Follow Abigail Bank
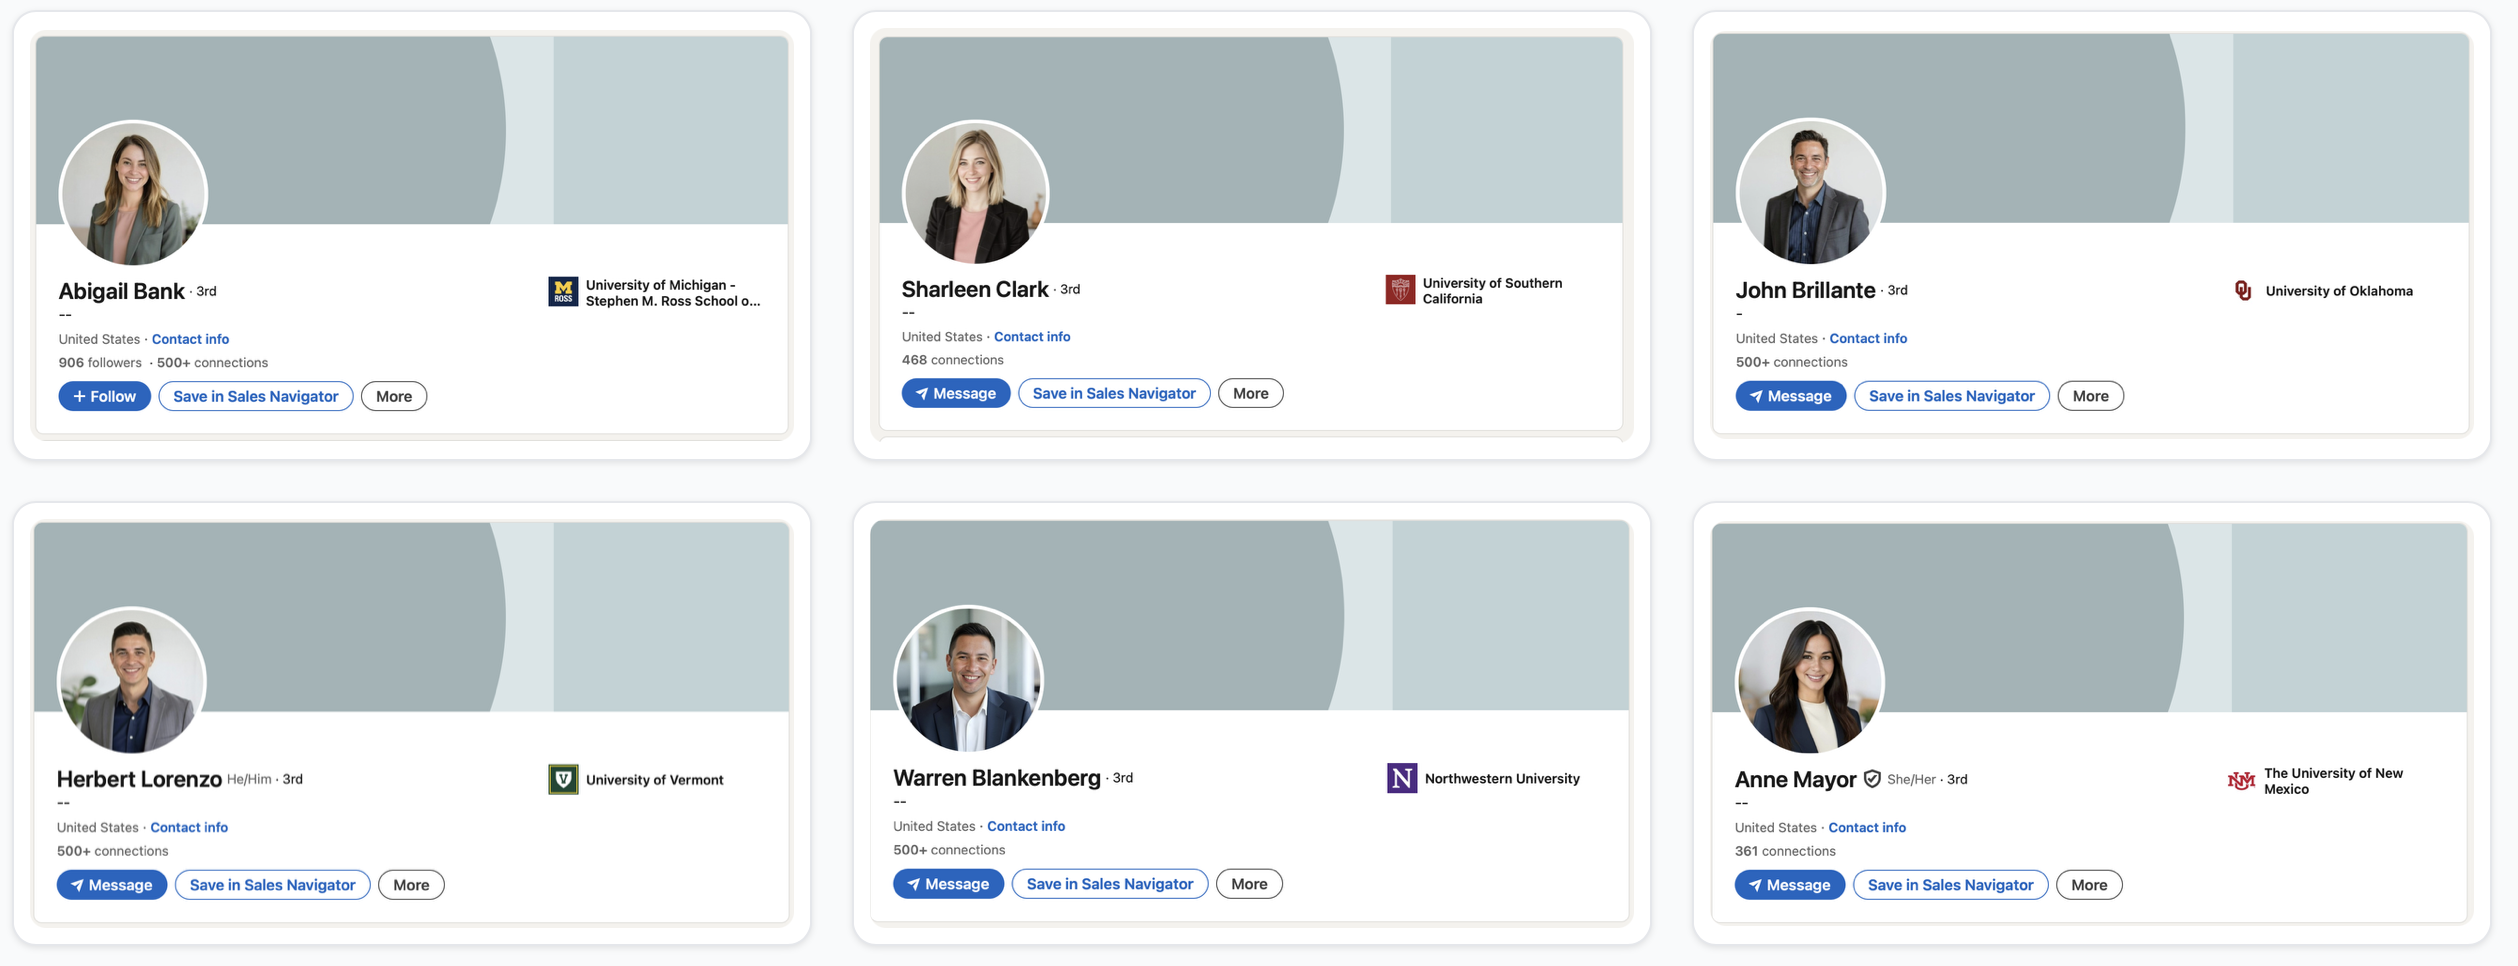2518x966 pixels. [x=104, y=396]
